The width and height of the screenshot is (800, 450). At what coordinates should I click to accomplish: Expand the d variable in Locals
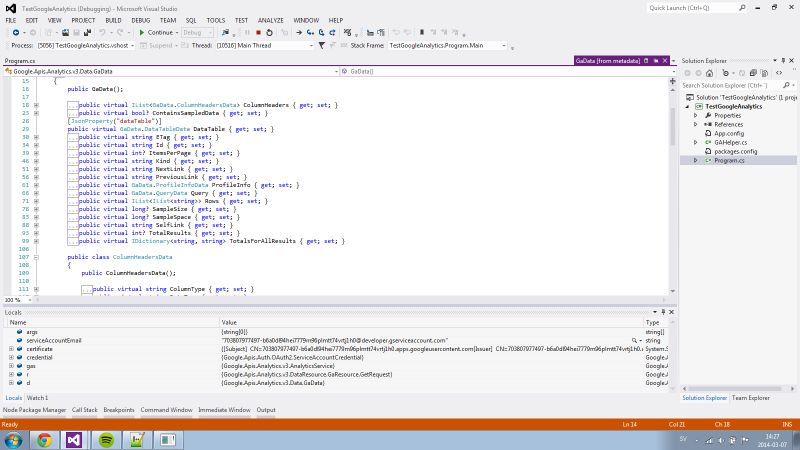11,383
